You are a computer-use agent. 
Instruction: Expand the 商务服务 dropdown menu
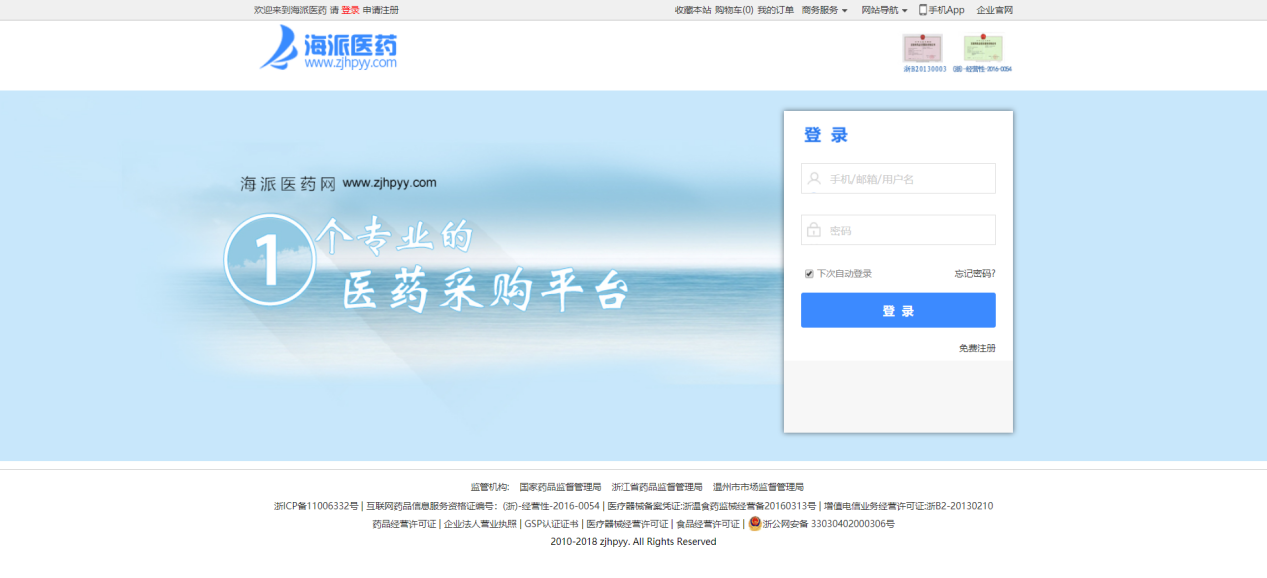[x=824, y=10]
